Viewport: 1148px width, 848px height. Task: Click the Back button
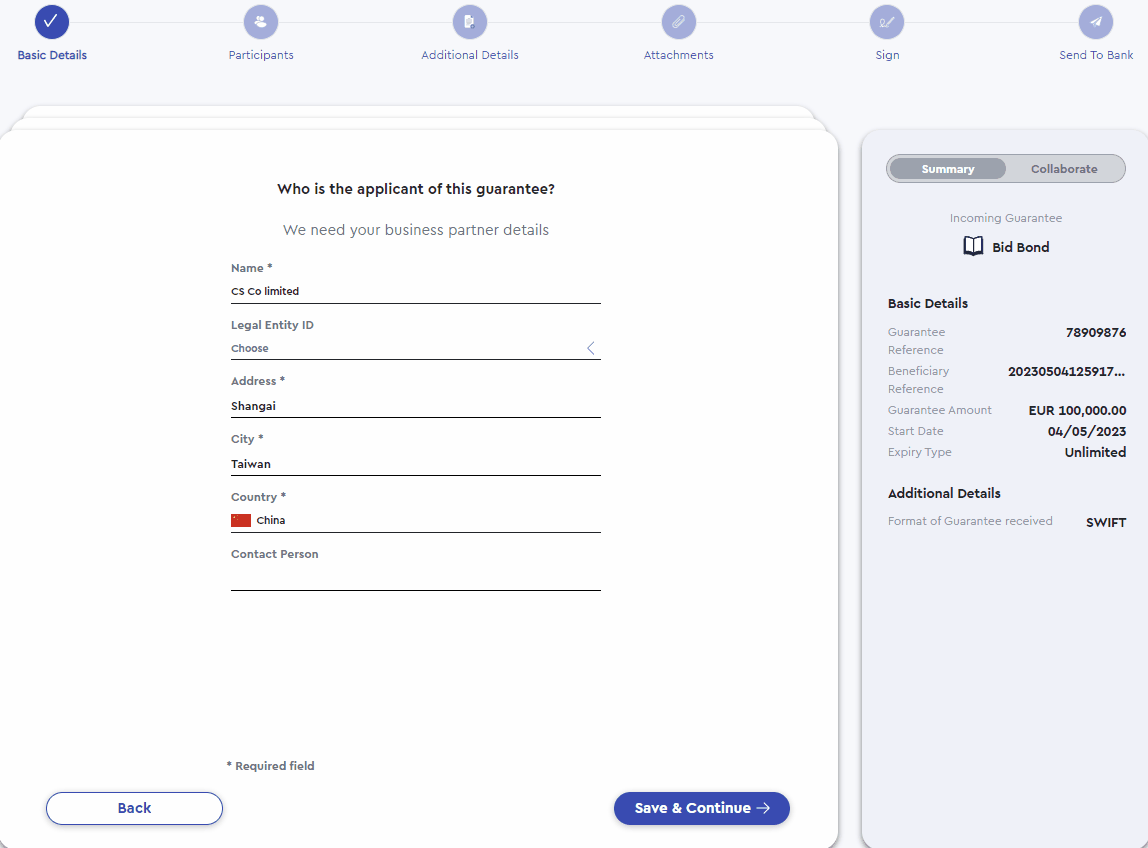tap(134, 808)
